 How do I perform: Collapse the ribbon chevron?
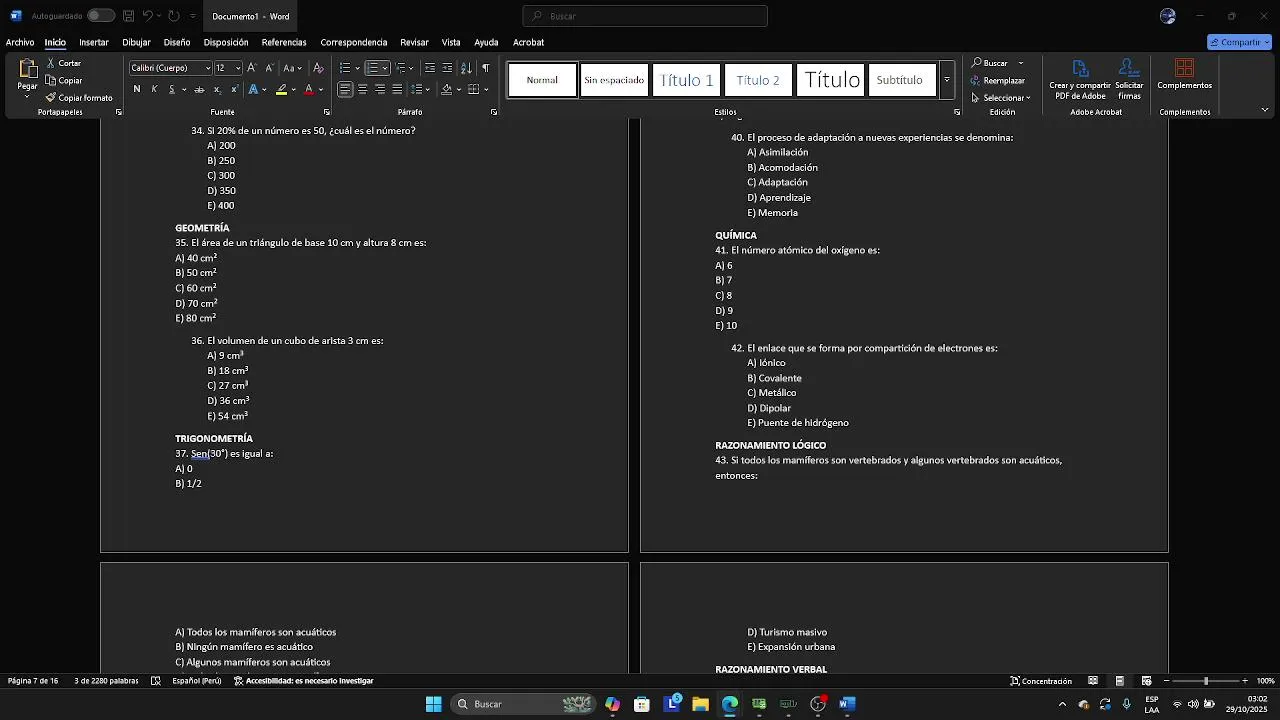coord(1265,110)
